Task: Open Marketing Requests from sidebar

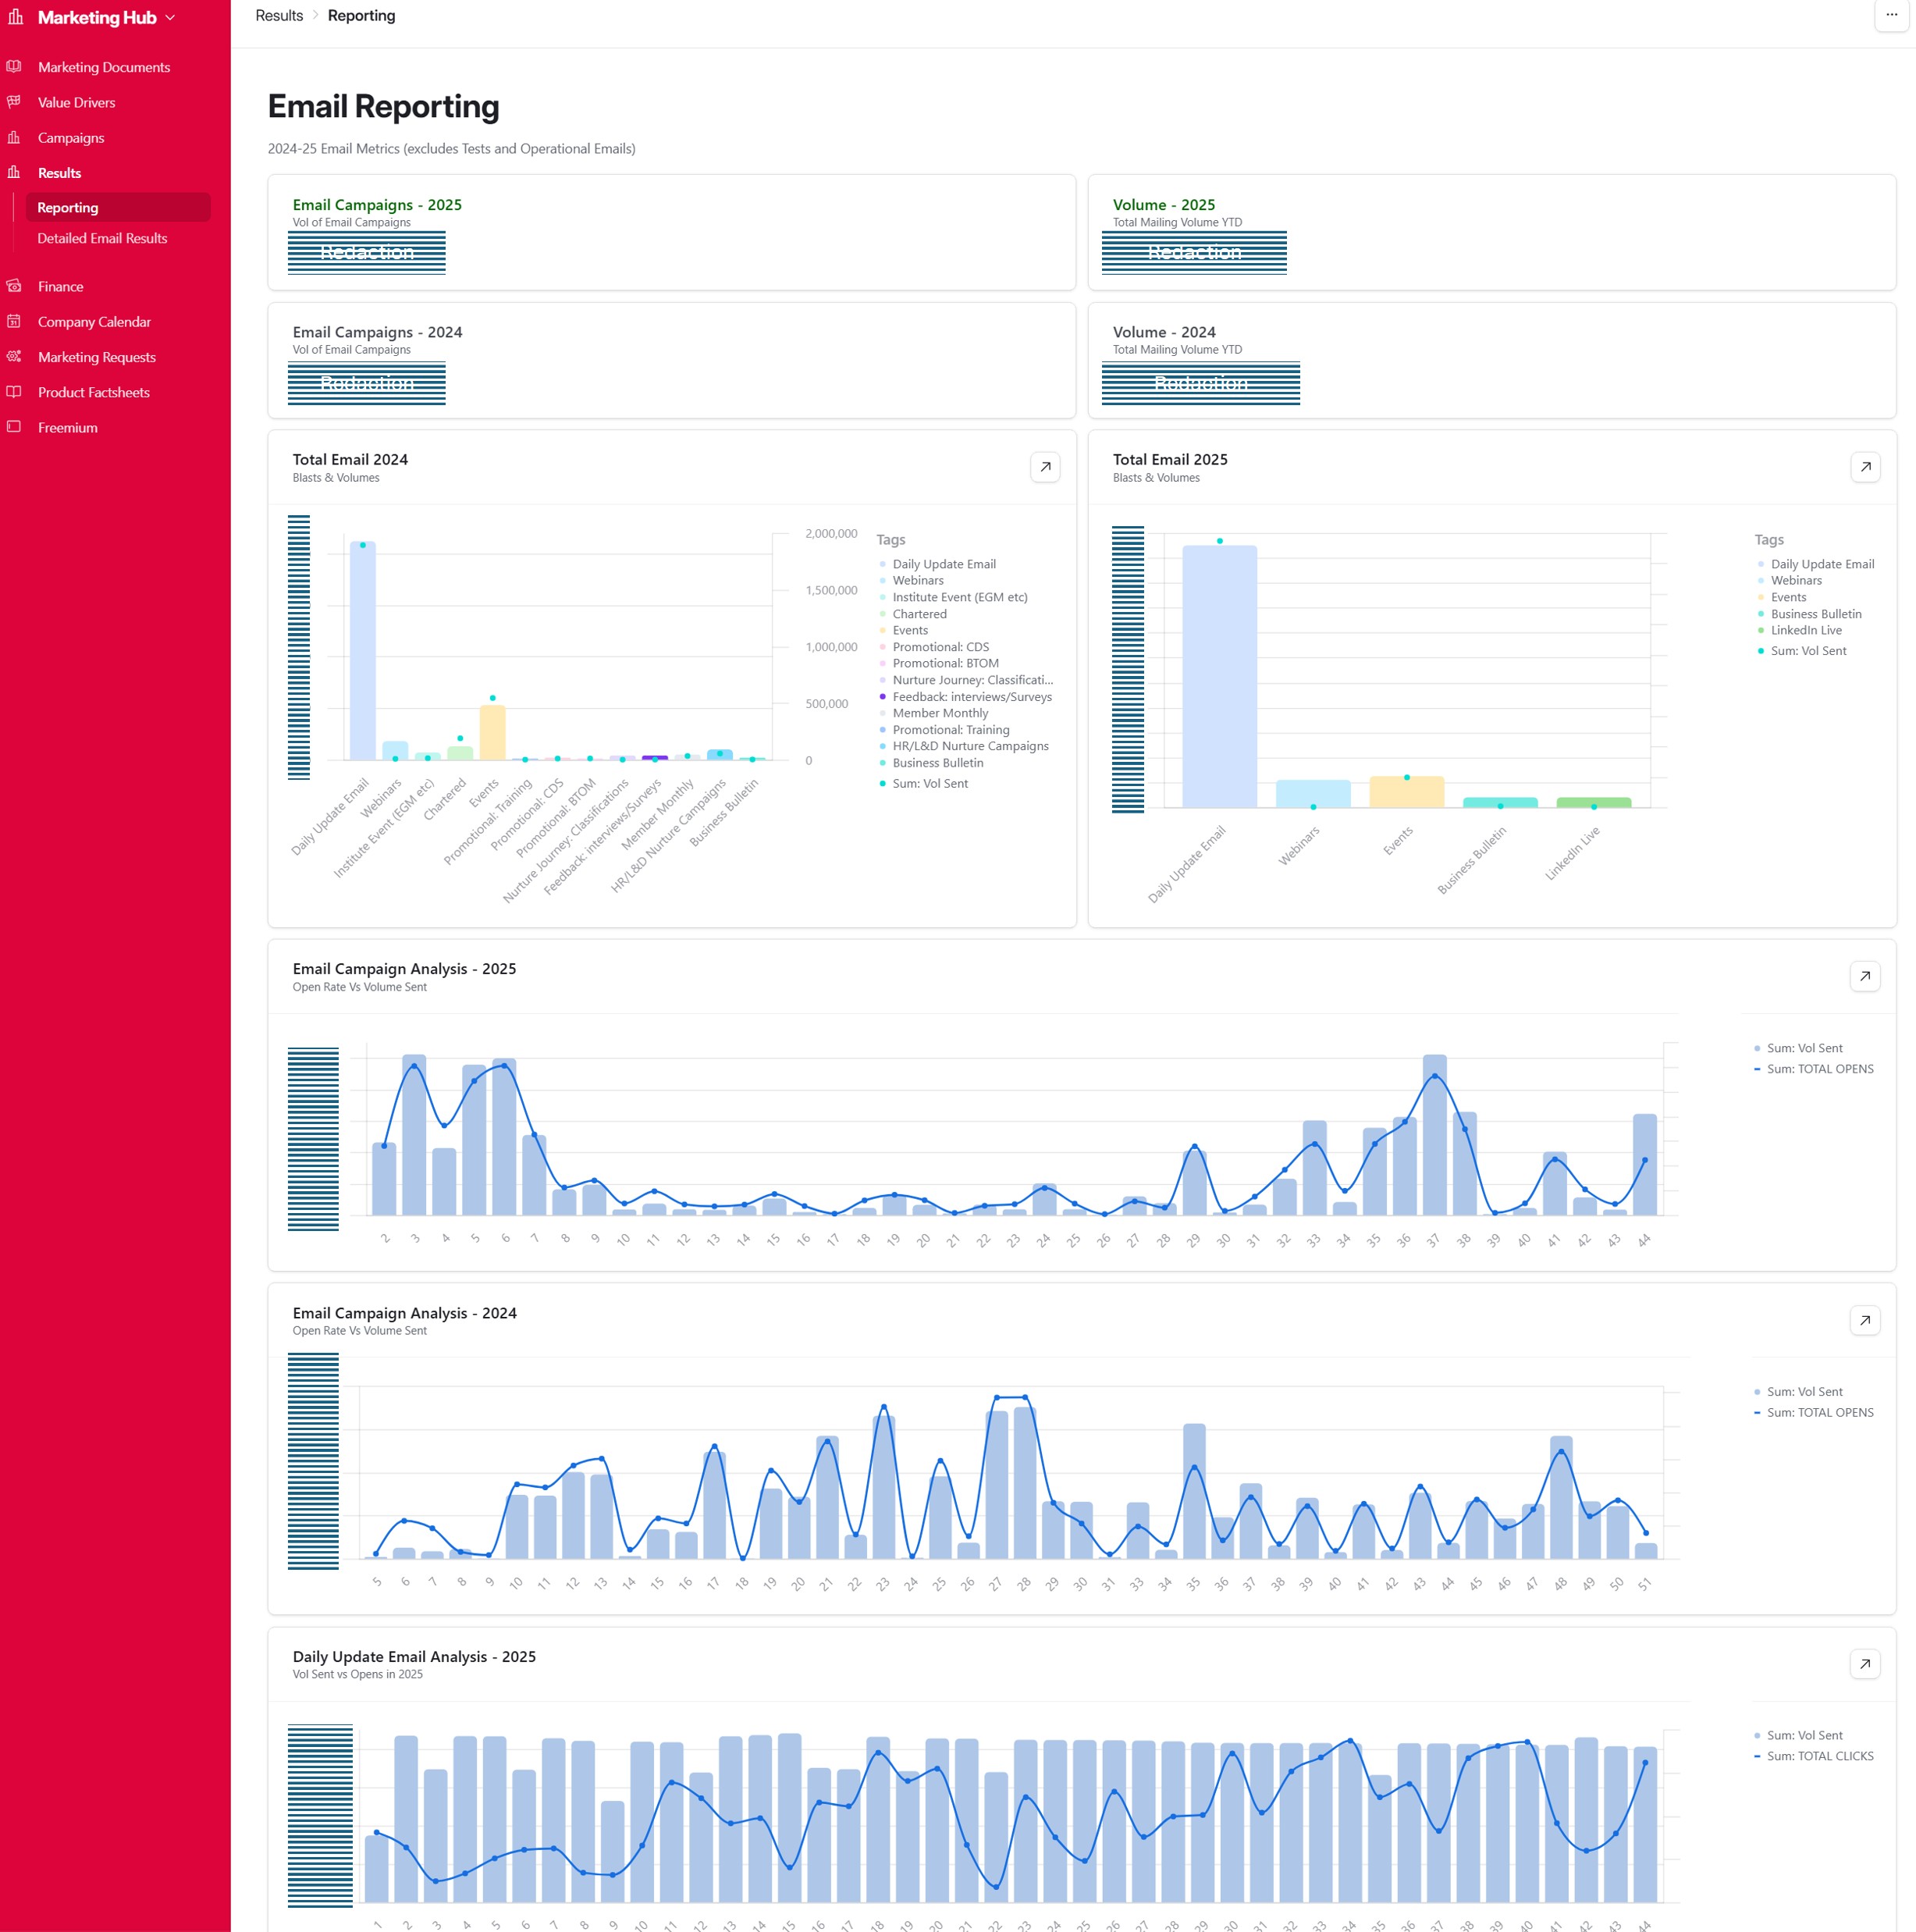Action: 96,357
